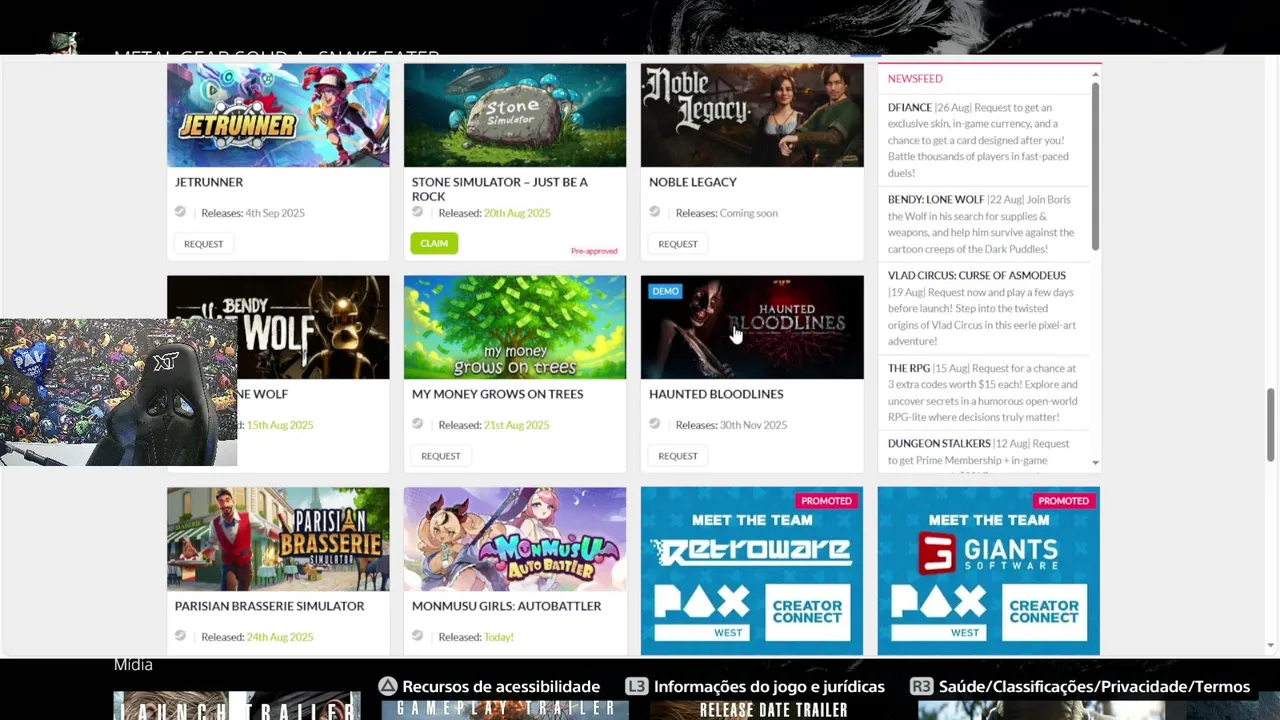The image size is (1280, 720).
Task: Click PARISIAN BRASSERIE SIMULATOR title
Action: tap(269, 606)
